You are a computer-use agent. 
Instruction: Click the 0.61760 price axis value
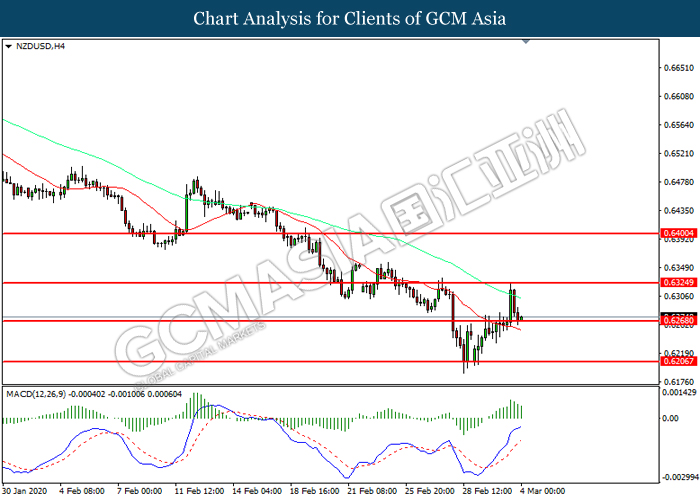pyautogui.click(x=679, y=382)
